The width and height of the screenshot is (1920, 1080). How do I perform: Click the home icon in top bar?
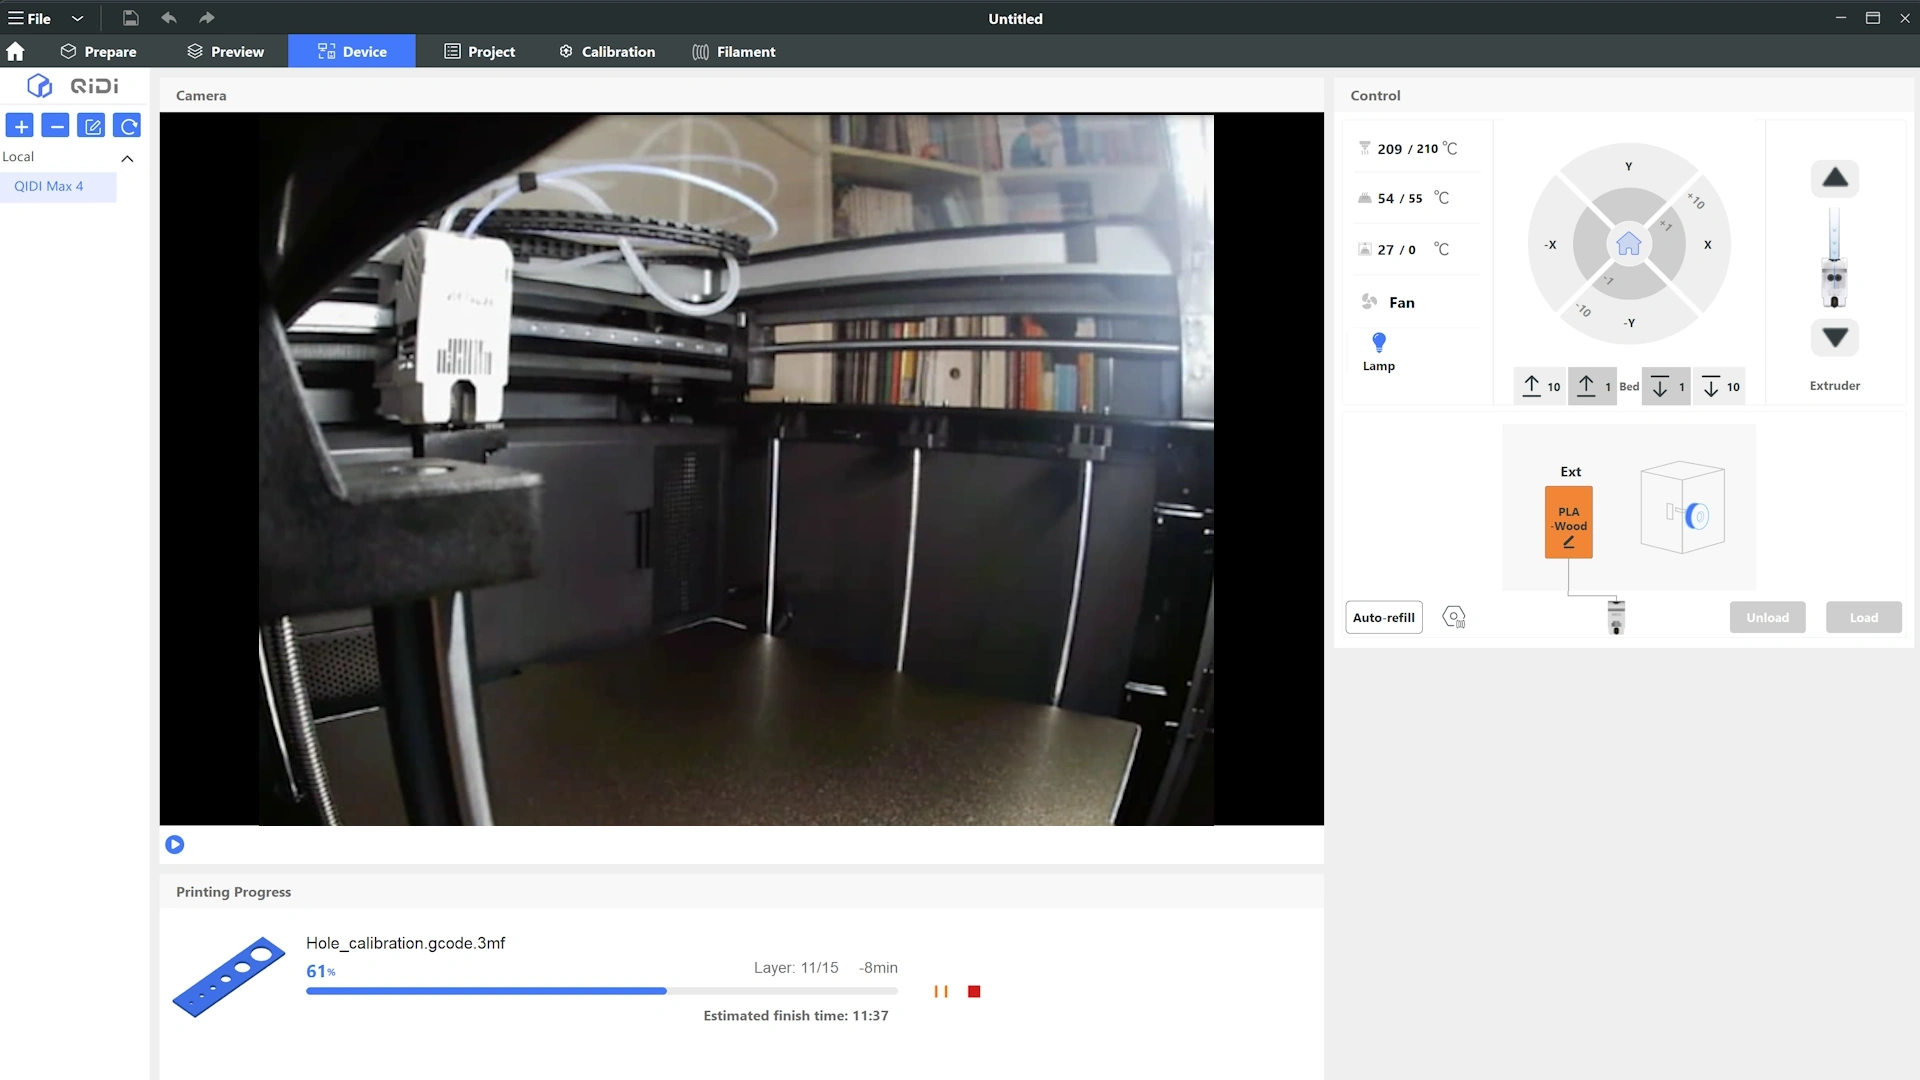pos(15,51)
